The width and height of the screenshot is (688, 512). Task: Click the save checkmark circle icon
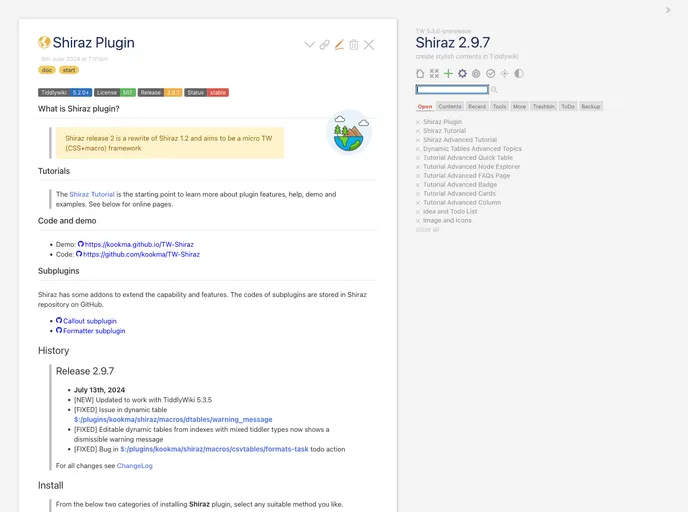[x=491, y=74]
